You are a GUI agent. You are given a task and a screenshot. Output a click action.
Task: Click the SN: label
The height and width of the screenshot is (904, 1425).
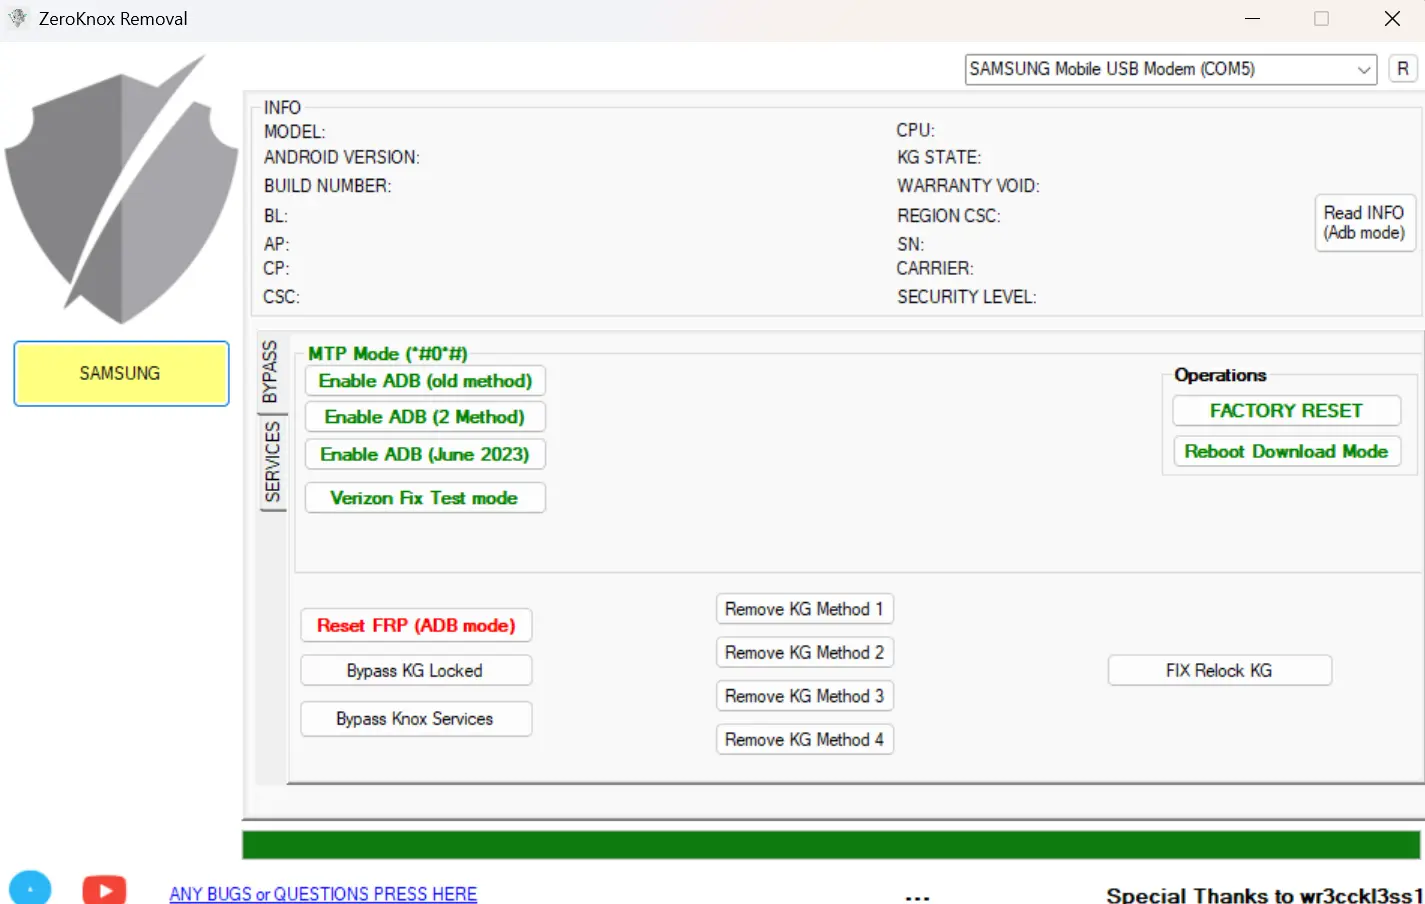[910, 244]
